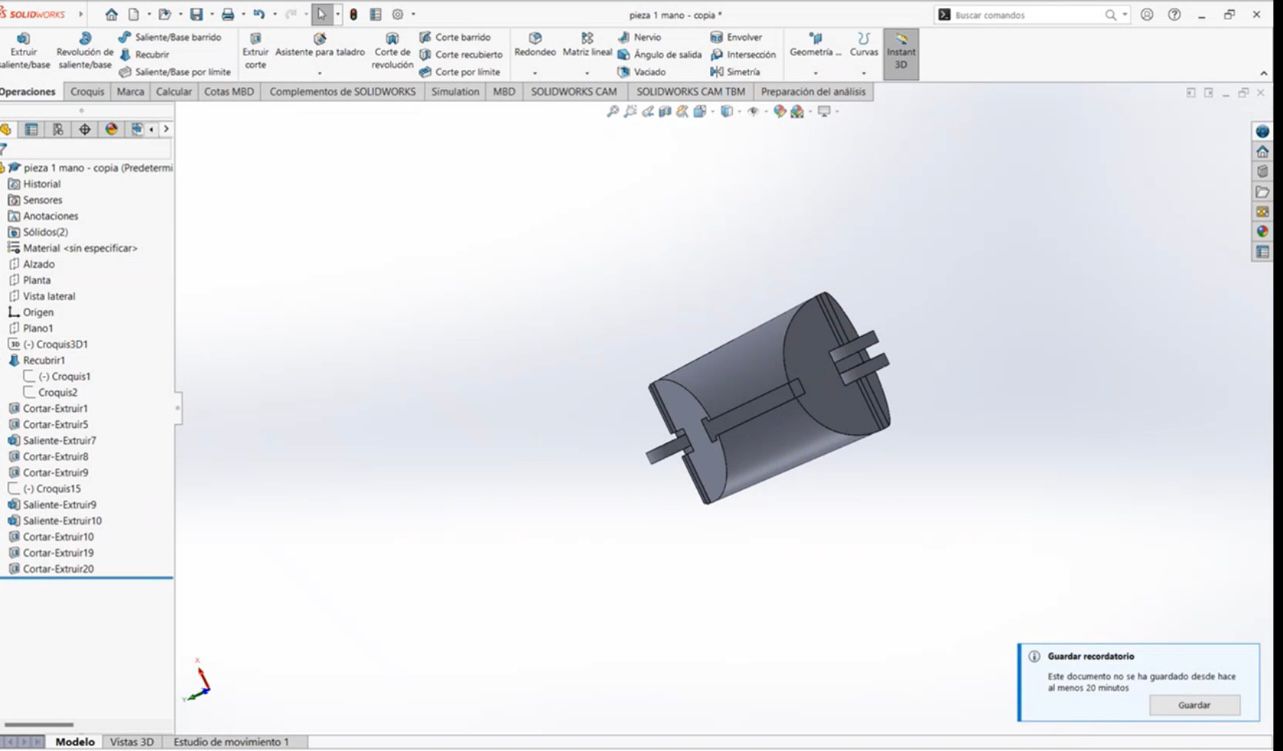Select the Matriz lineal pattern tool
Image resolution: width=1283 pixels, height=751 pixels.
click(x=587, y=45)
